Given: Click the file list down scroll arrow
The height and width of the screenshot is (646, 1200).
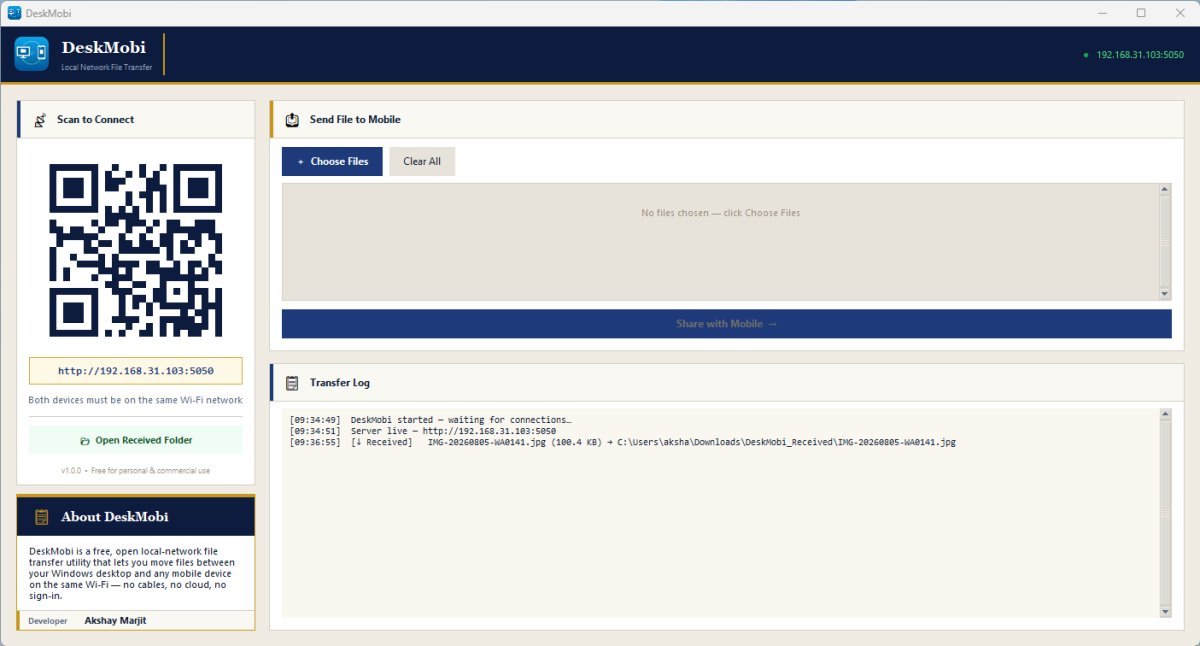Looking at the screenshot, I should click(x=1164, y=294).
